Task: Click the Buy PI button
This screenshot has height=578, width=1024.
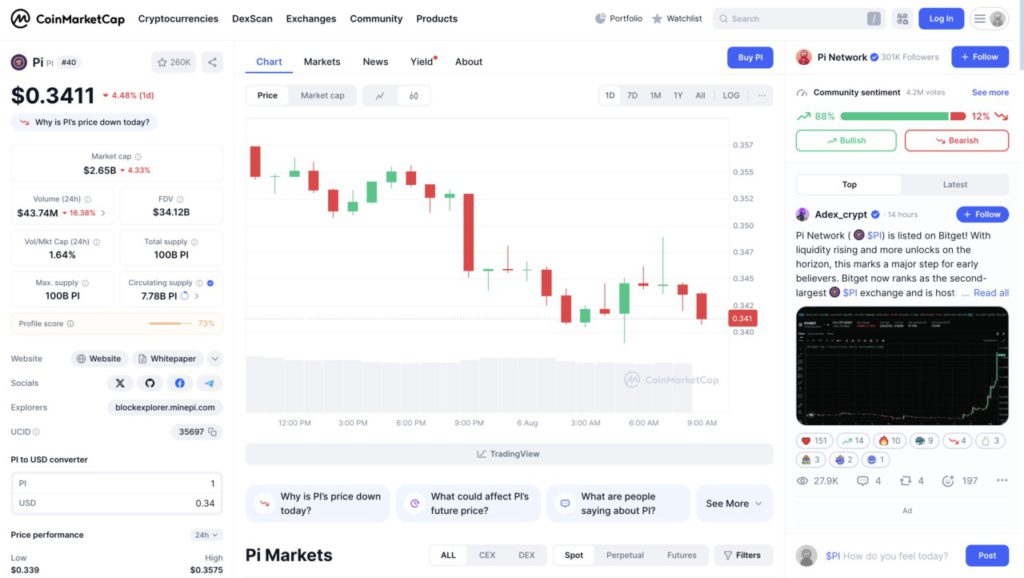Action: (750, 57)
